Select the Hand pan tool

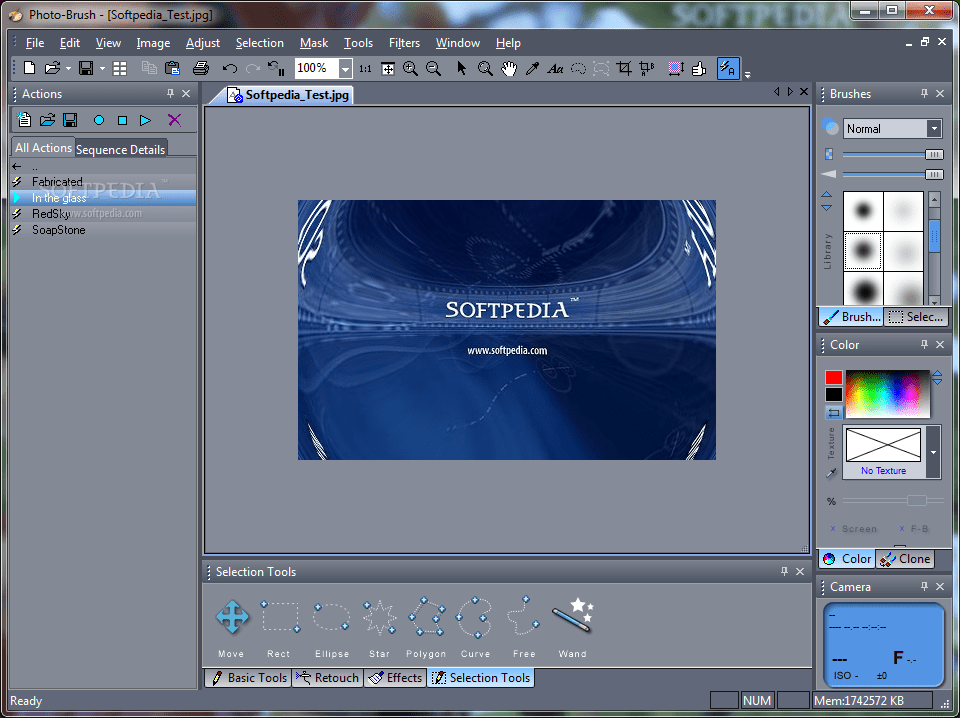(509, 68)
